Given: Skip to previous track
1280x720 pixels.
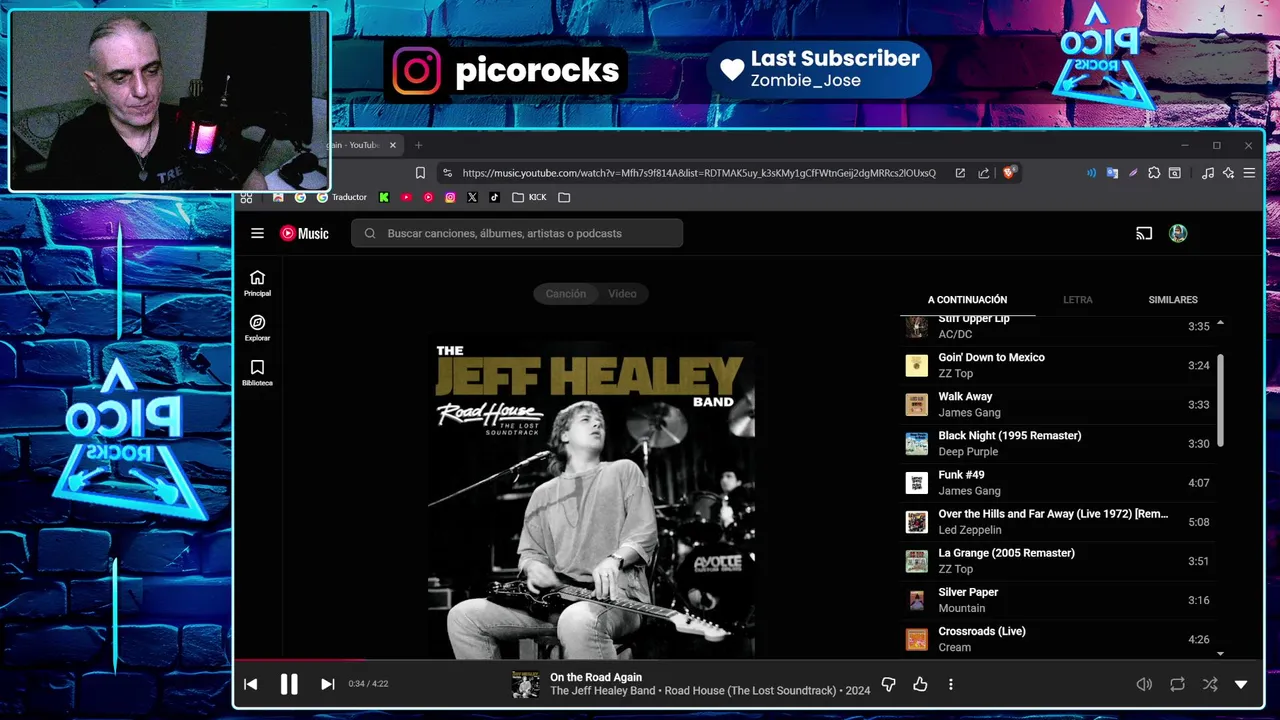Looking at the screenshot, I should coord(250,684).
